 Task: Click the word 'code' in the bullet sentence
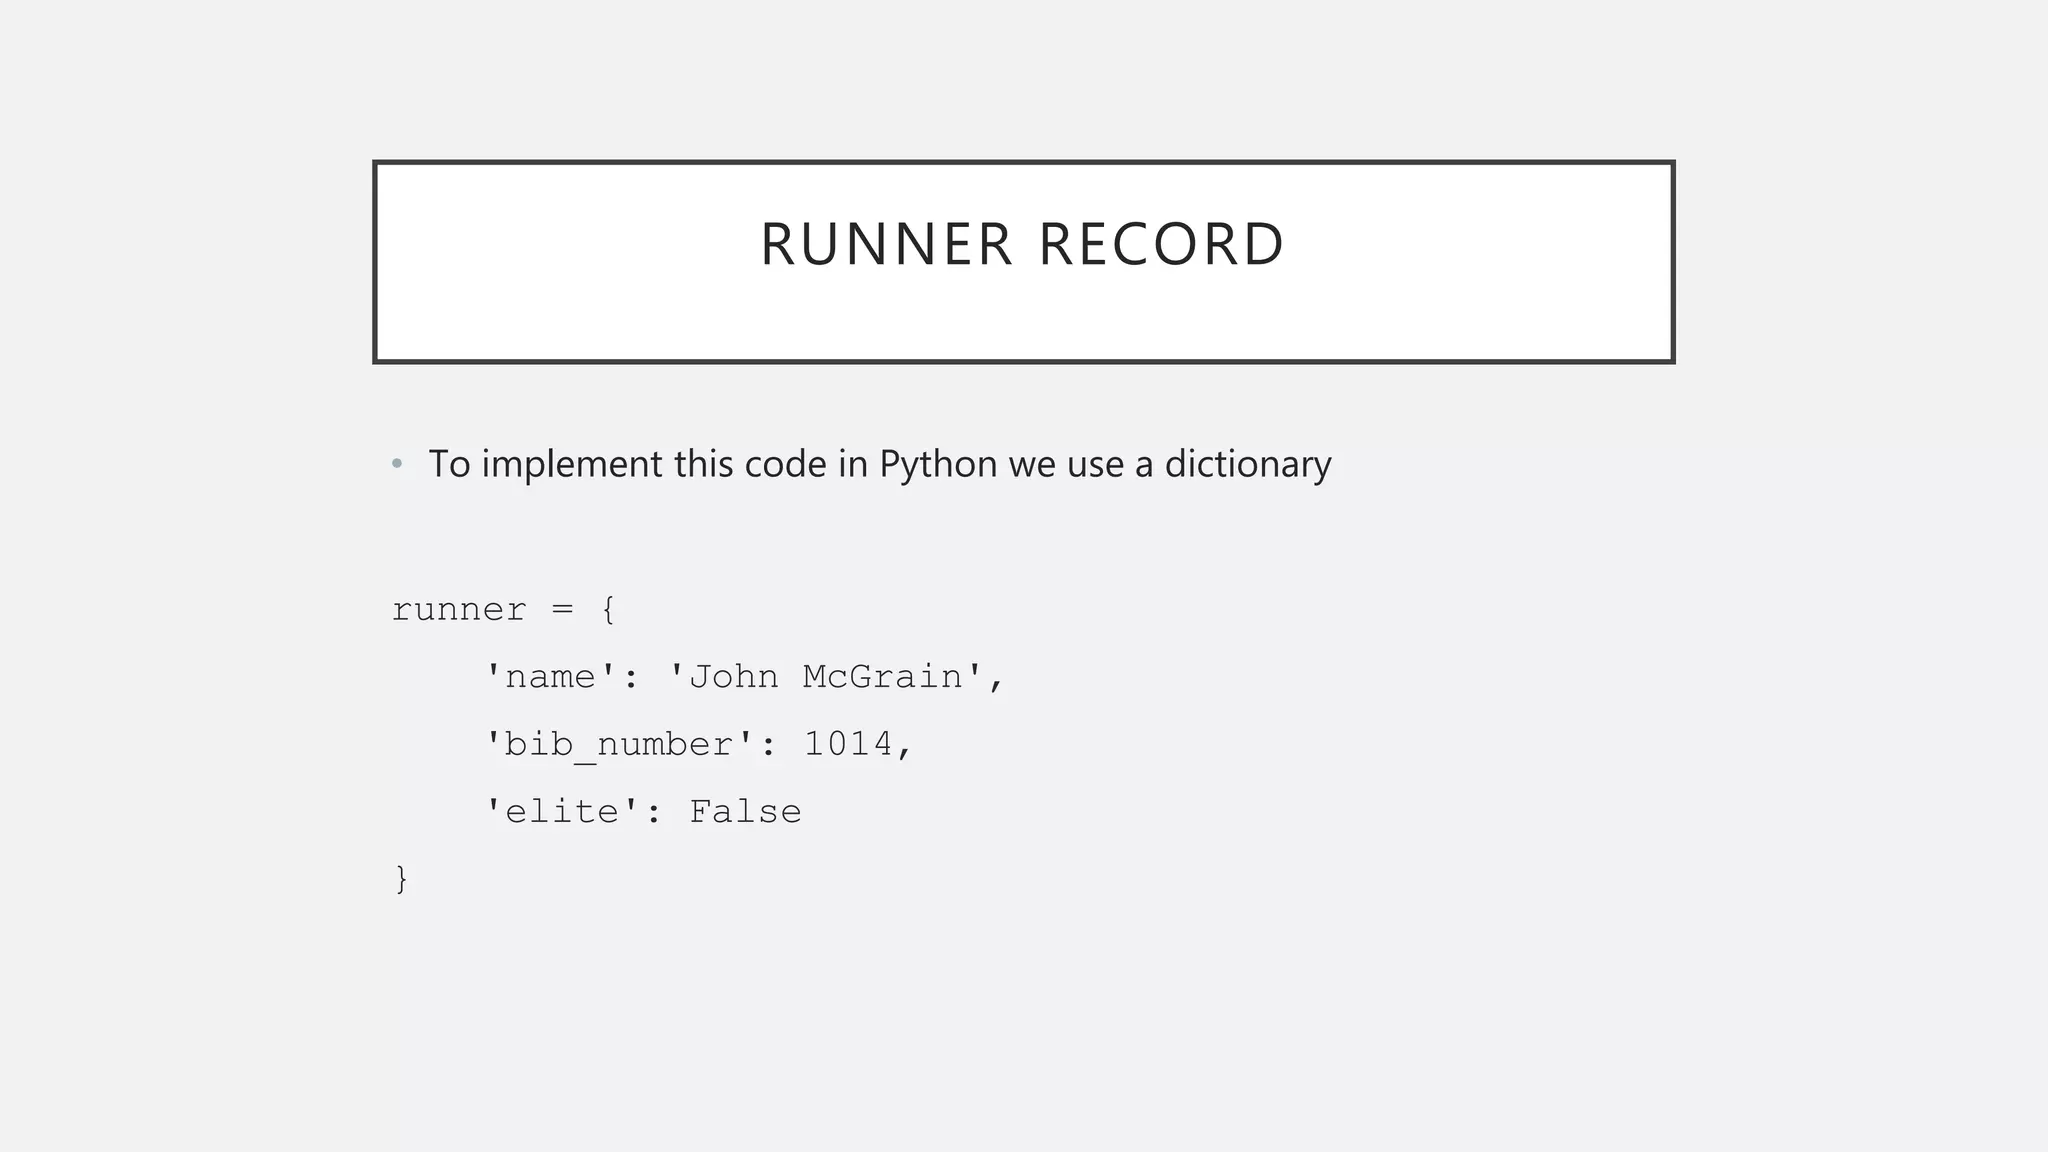785,465
